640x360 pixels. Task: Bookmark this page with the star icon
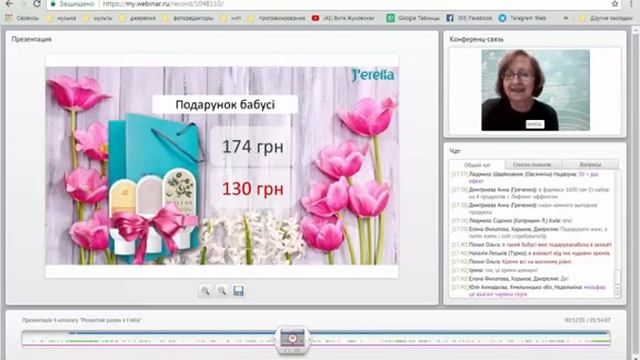pos(615,4)
